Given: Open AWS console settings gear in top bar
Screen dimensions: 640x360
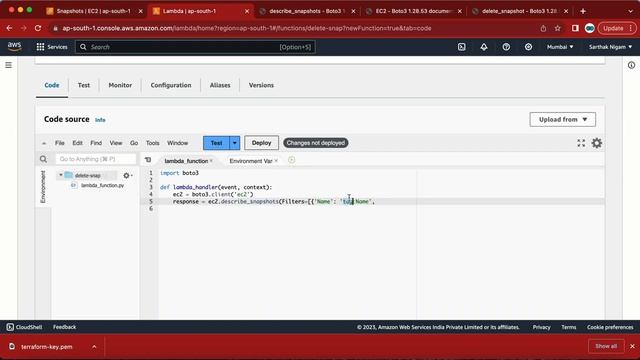Looking at the screenshot, I should point(528,47).
